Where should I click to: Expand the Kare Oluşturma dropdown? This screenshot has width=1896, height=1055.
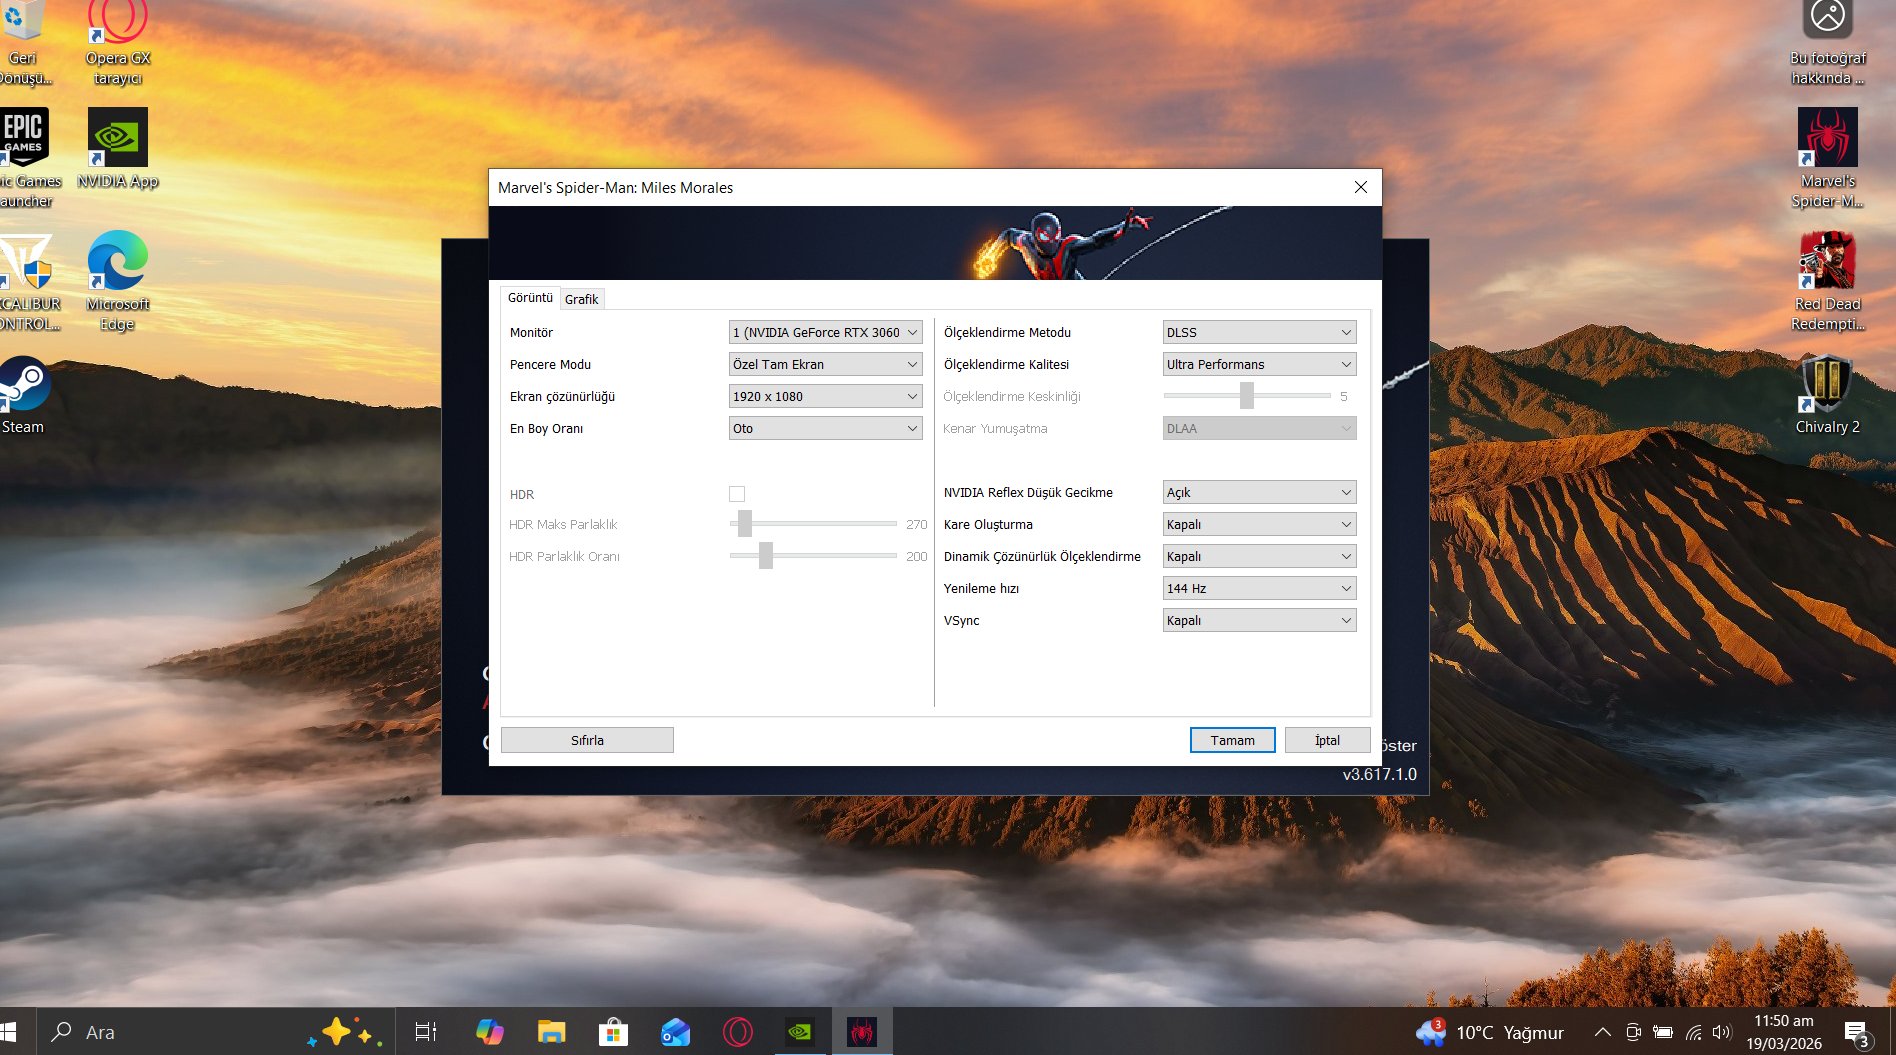[x=1259, y=524]
